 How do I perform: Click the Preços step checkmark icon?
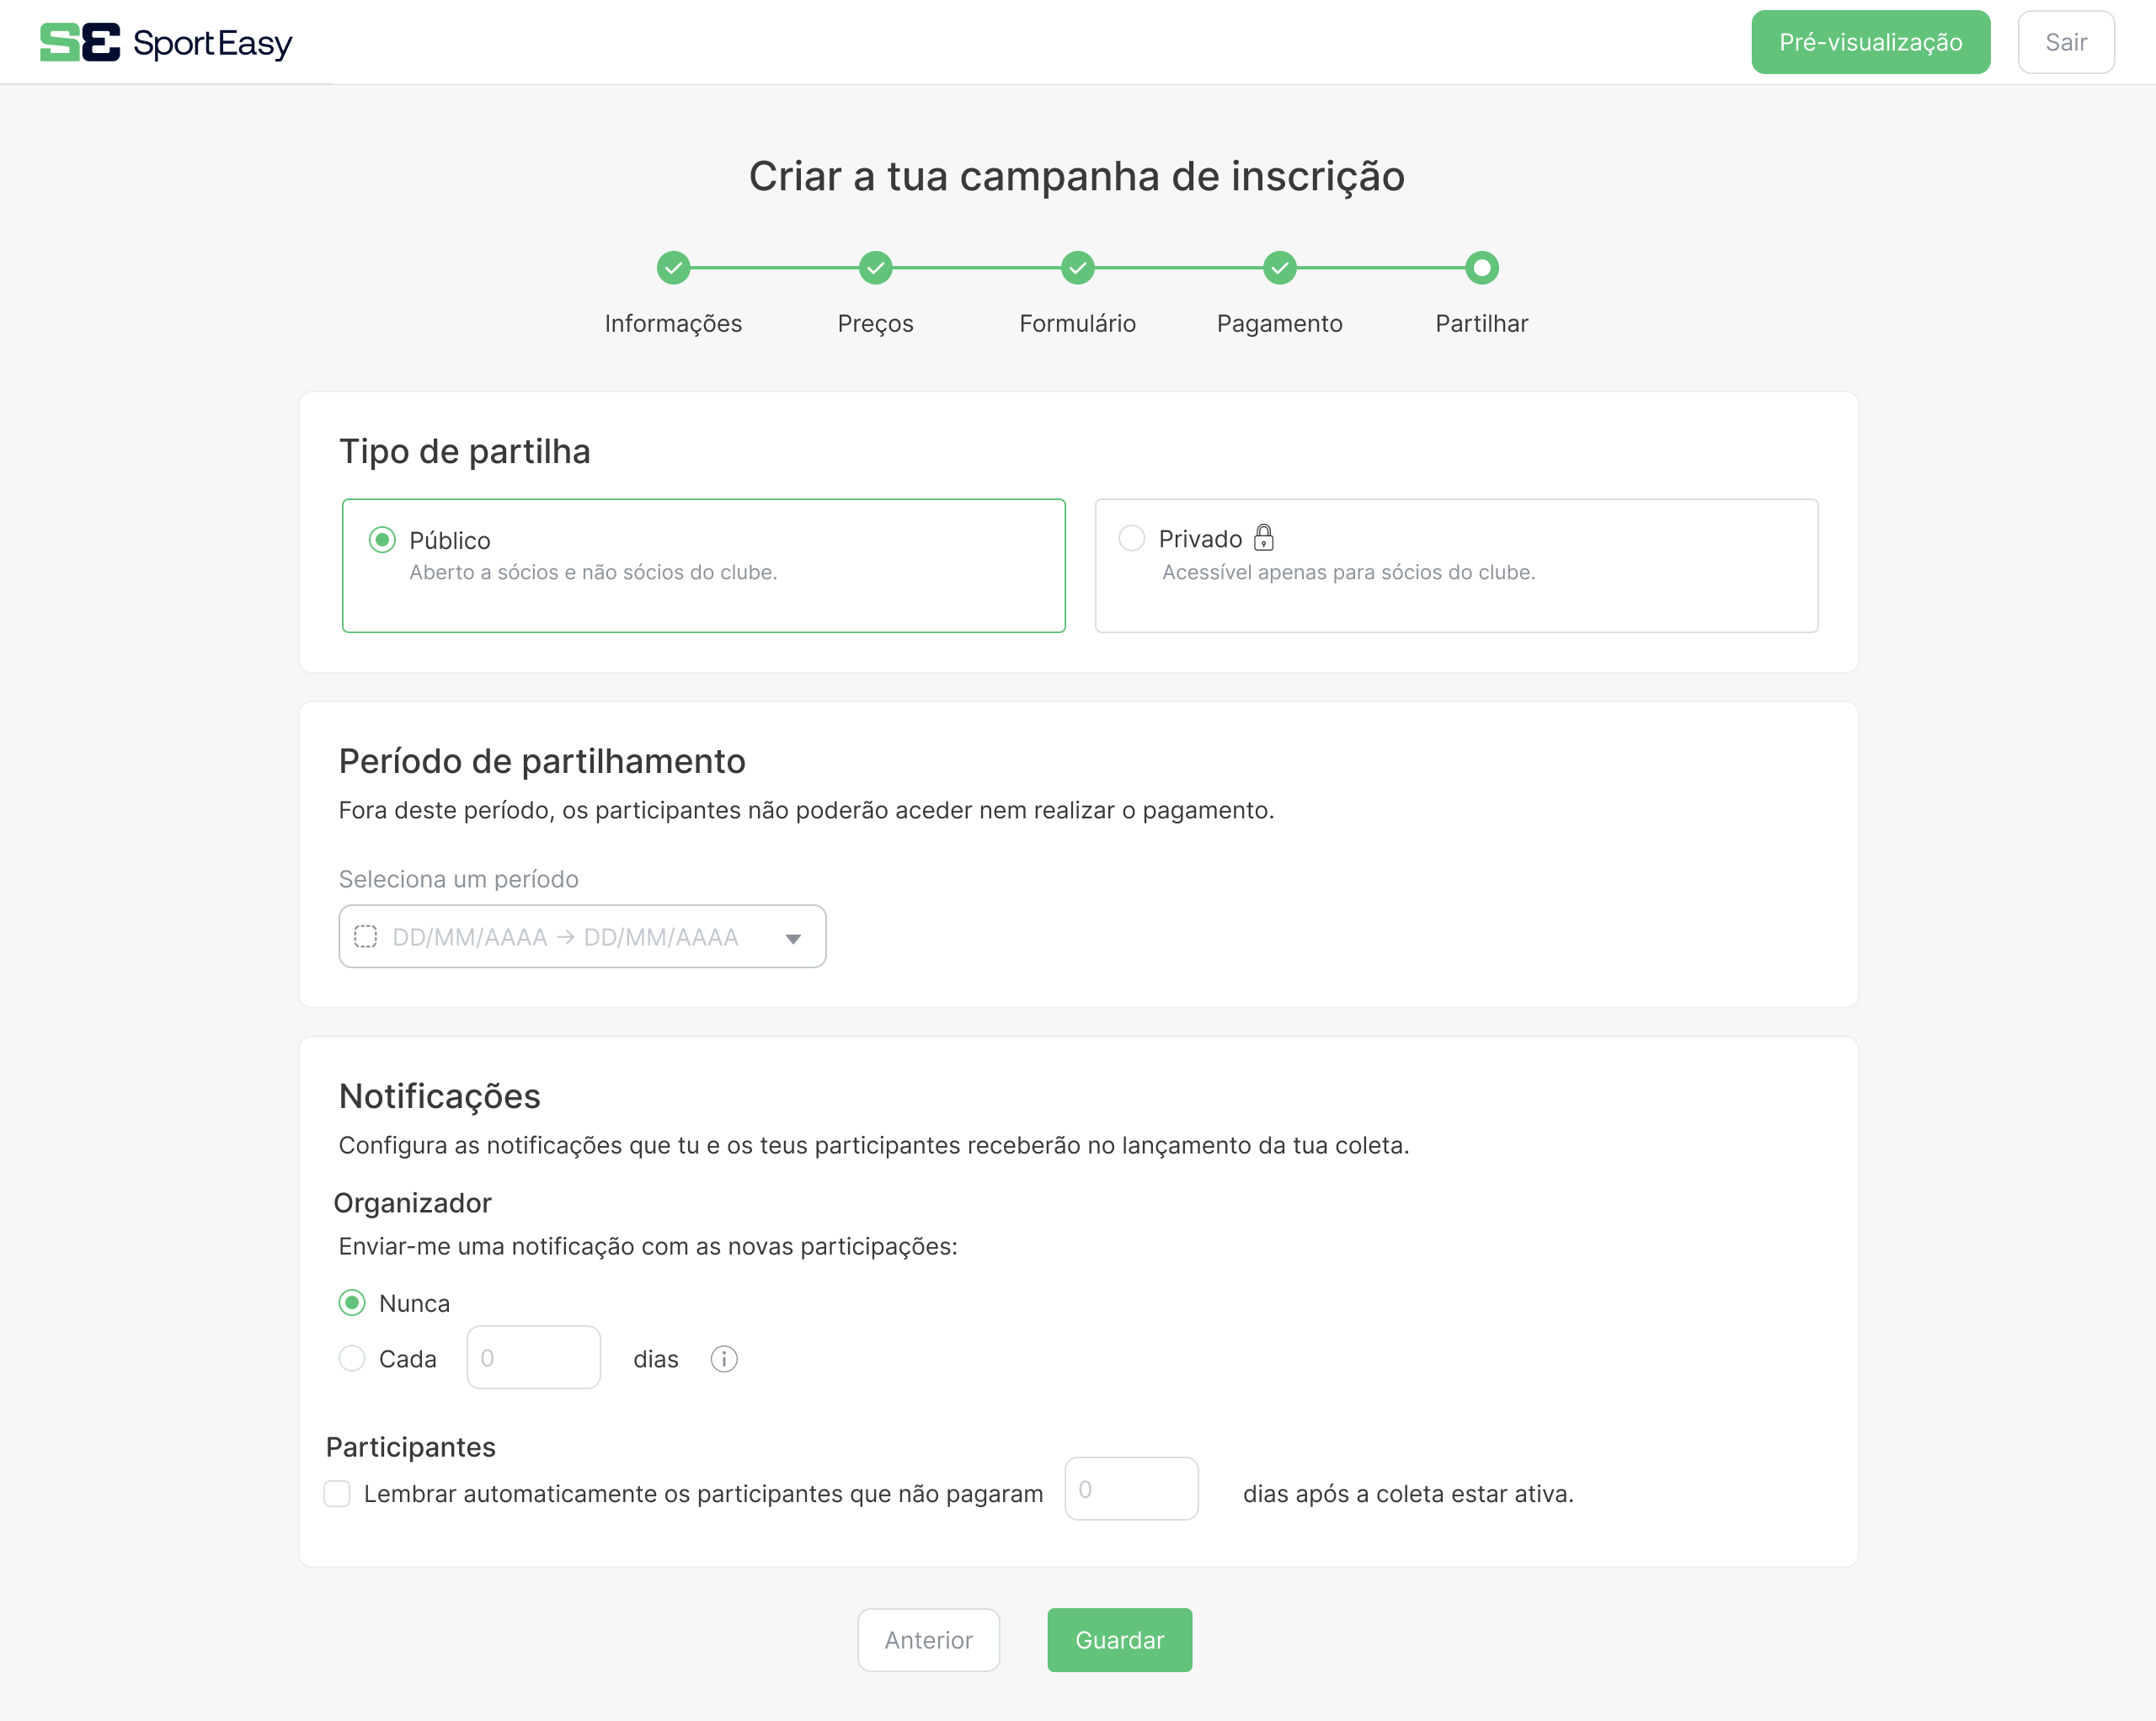[x=875, y=268]
